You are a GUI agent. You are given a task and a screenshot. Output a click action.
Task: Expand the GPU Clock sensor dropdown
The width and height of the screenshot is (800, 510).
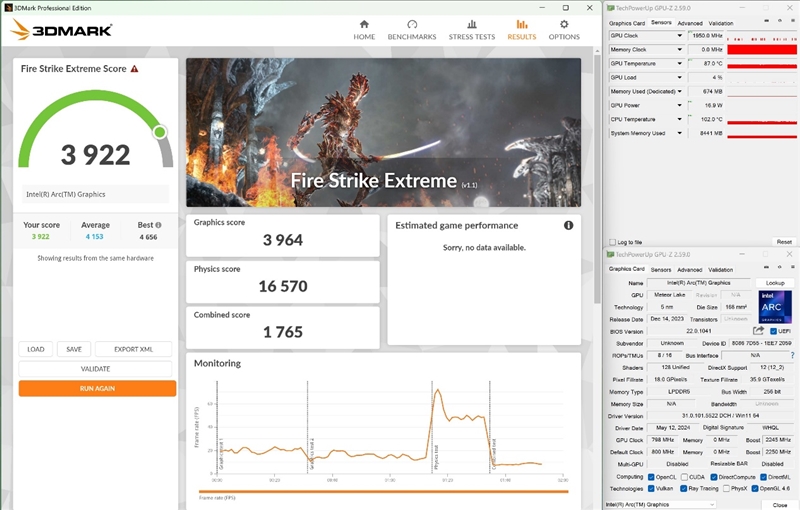click(x=680, y=36)
